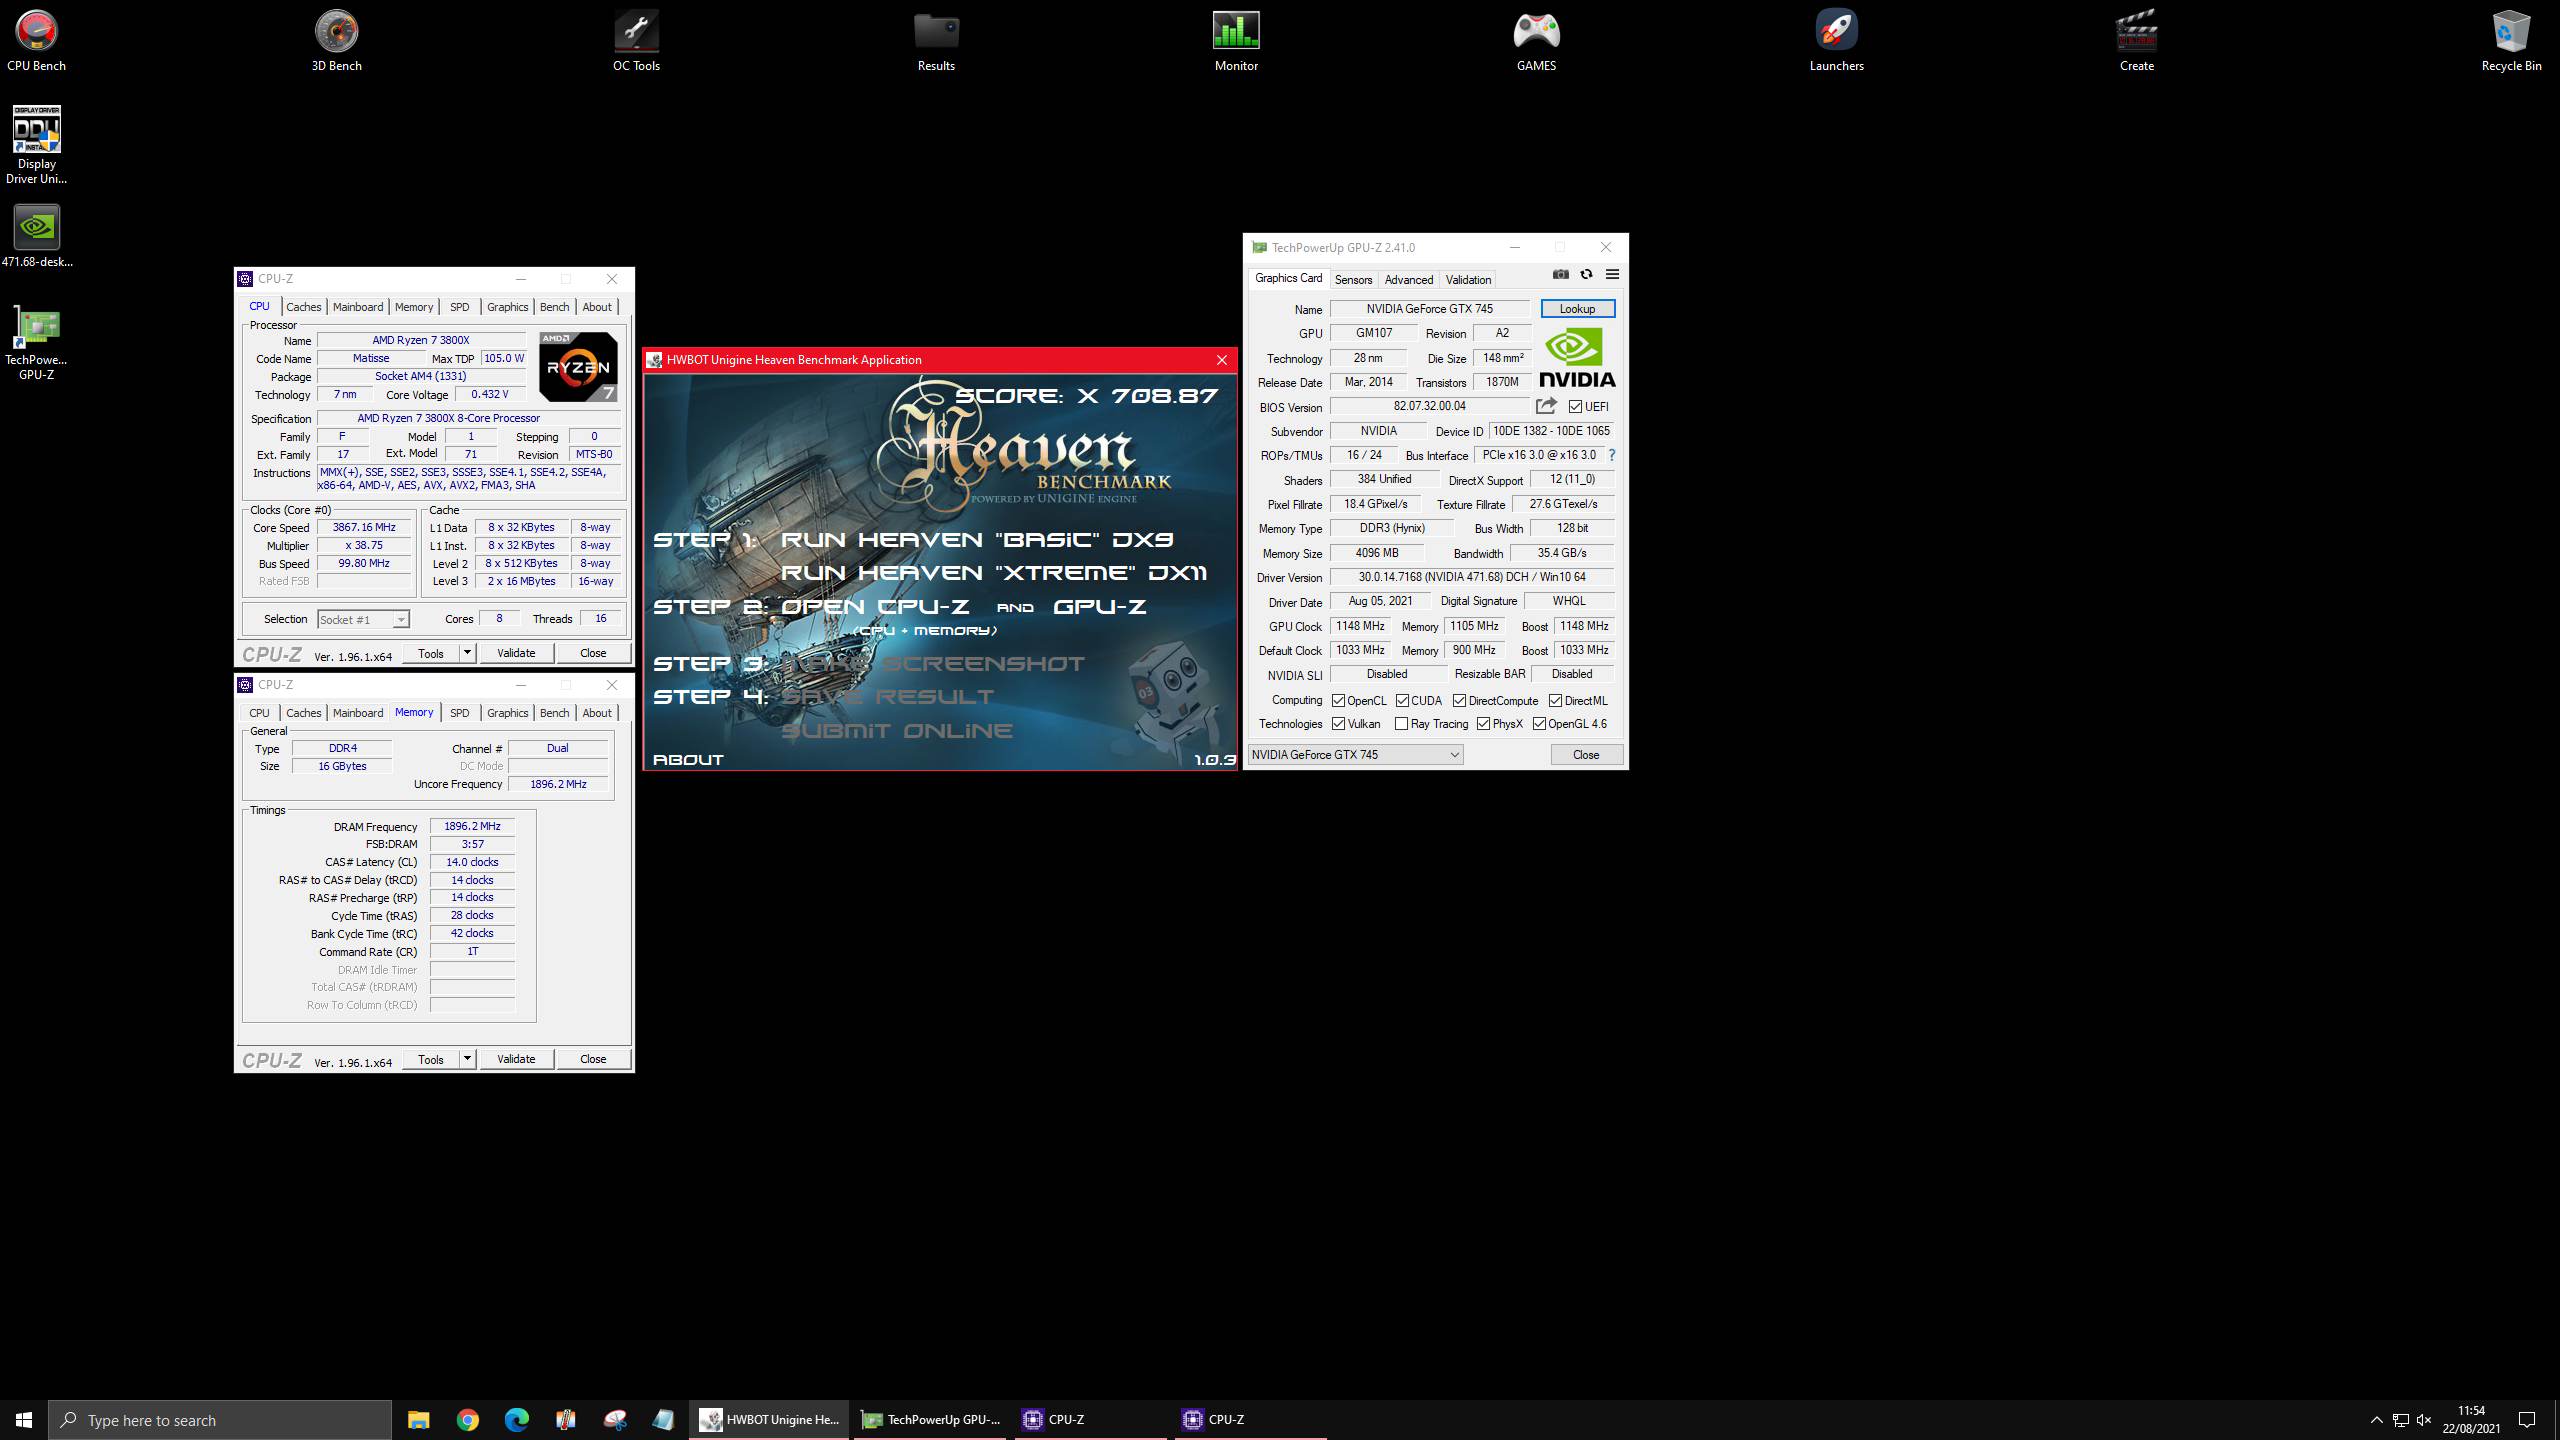Click the Windows Start button
Screen dimensions: 2560x1440
[x=24, y=1419]
